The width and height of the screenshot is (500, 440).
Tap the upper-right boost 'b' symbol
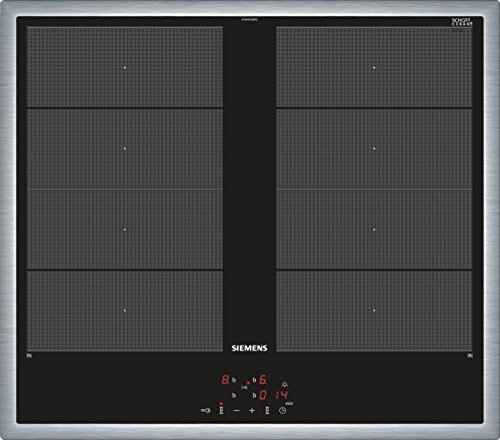pyautogui.click(x=254, y=380)
